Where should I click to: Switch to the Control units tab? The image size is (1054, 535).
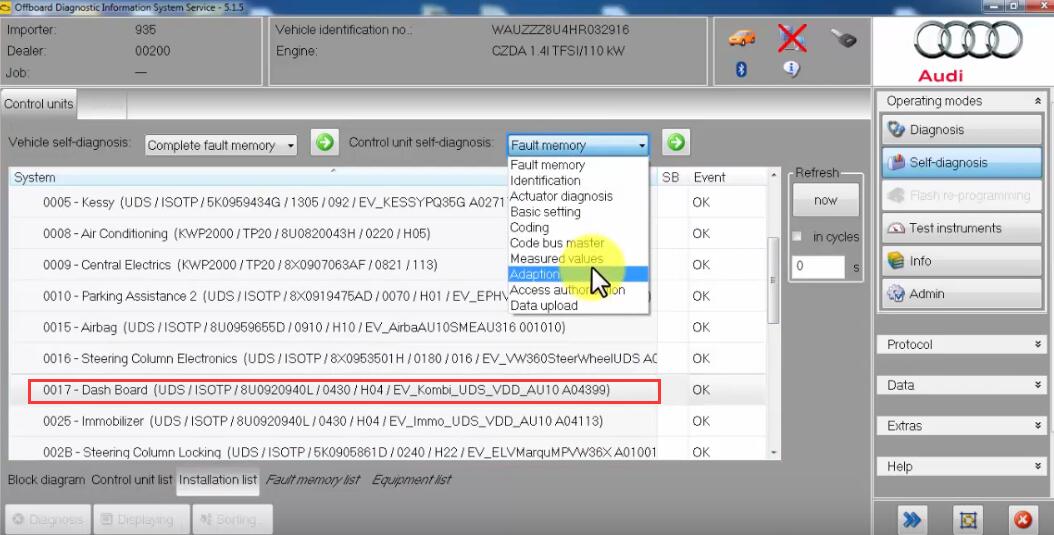point(39,104)
